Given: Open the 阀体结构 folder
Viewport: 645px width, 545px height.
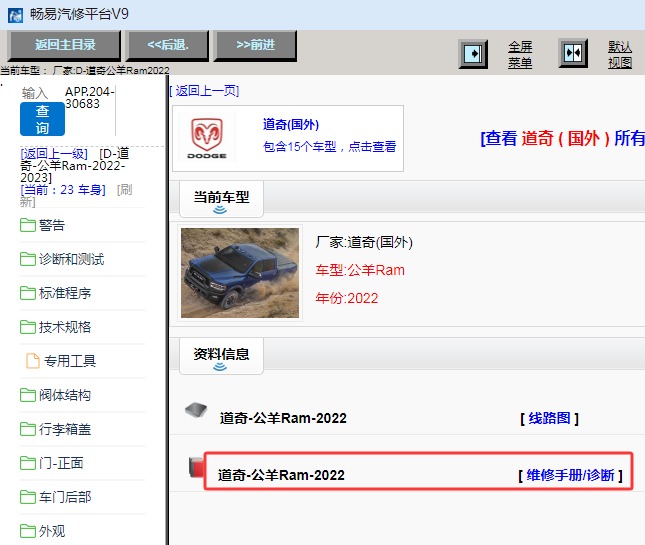Looking at the screenshot, I should (65, 395).
